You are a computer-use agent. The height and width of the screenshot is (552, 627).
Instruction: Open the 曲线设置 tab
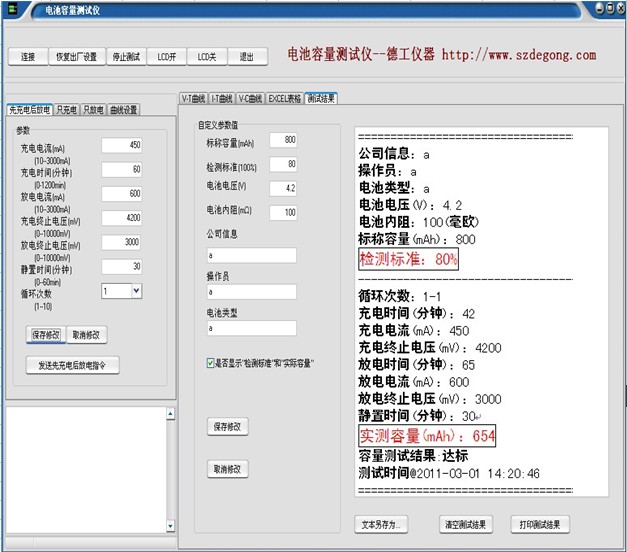(x=124, y=110)
